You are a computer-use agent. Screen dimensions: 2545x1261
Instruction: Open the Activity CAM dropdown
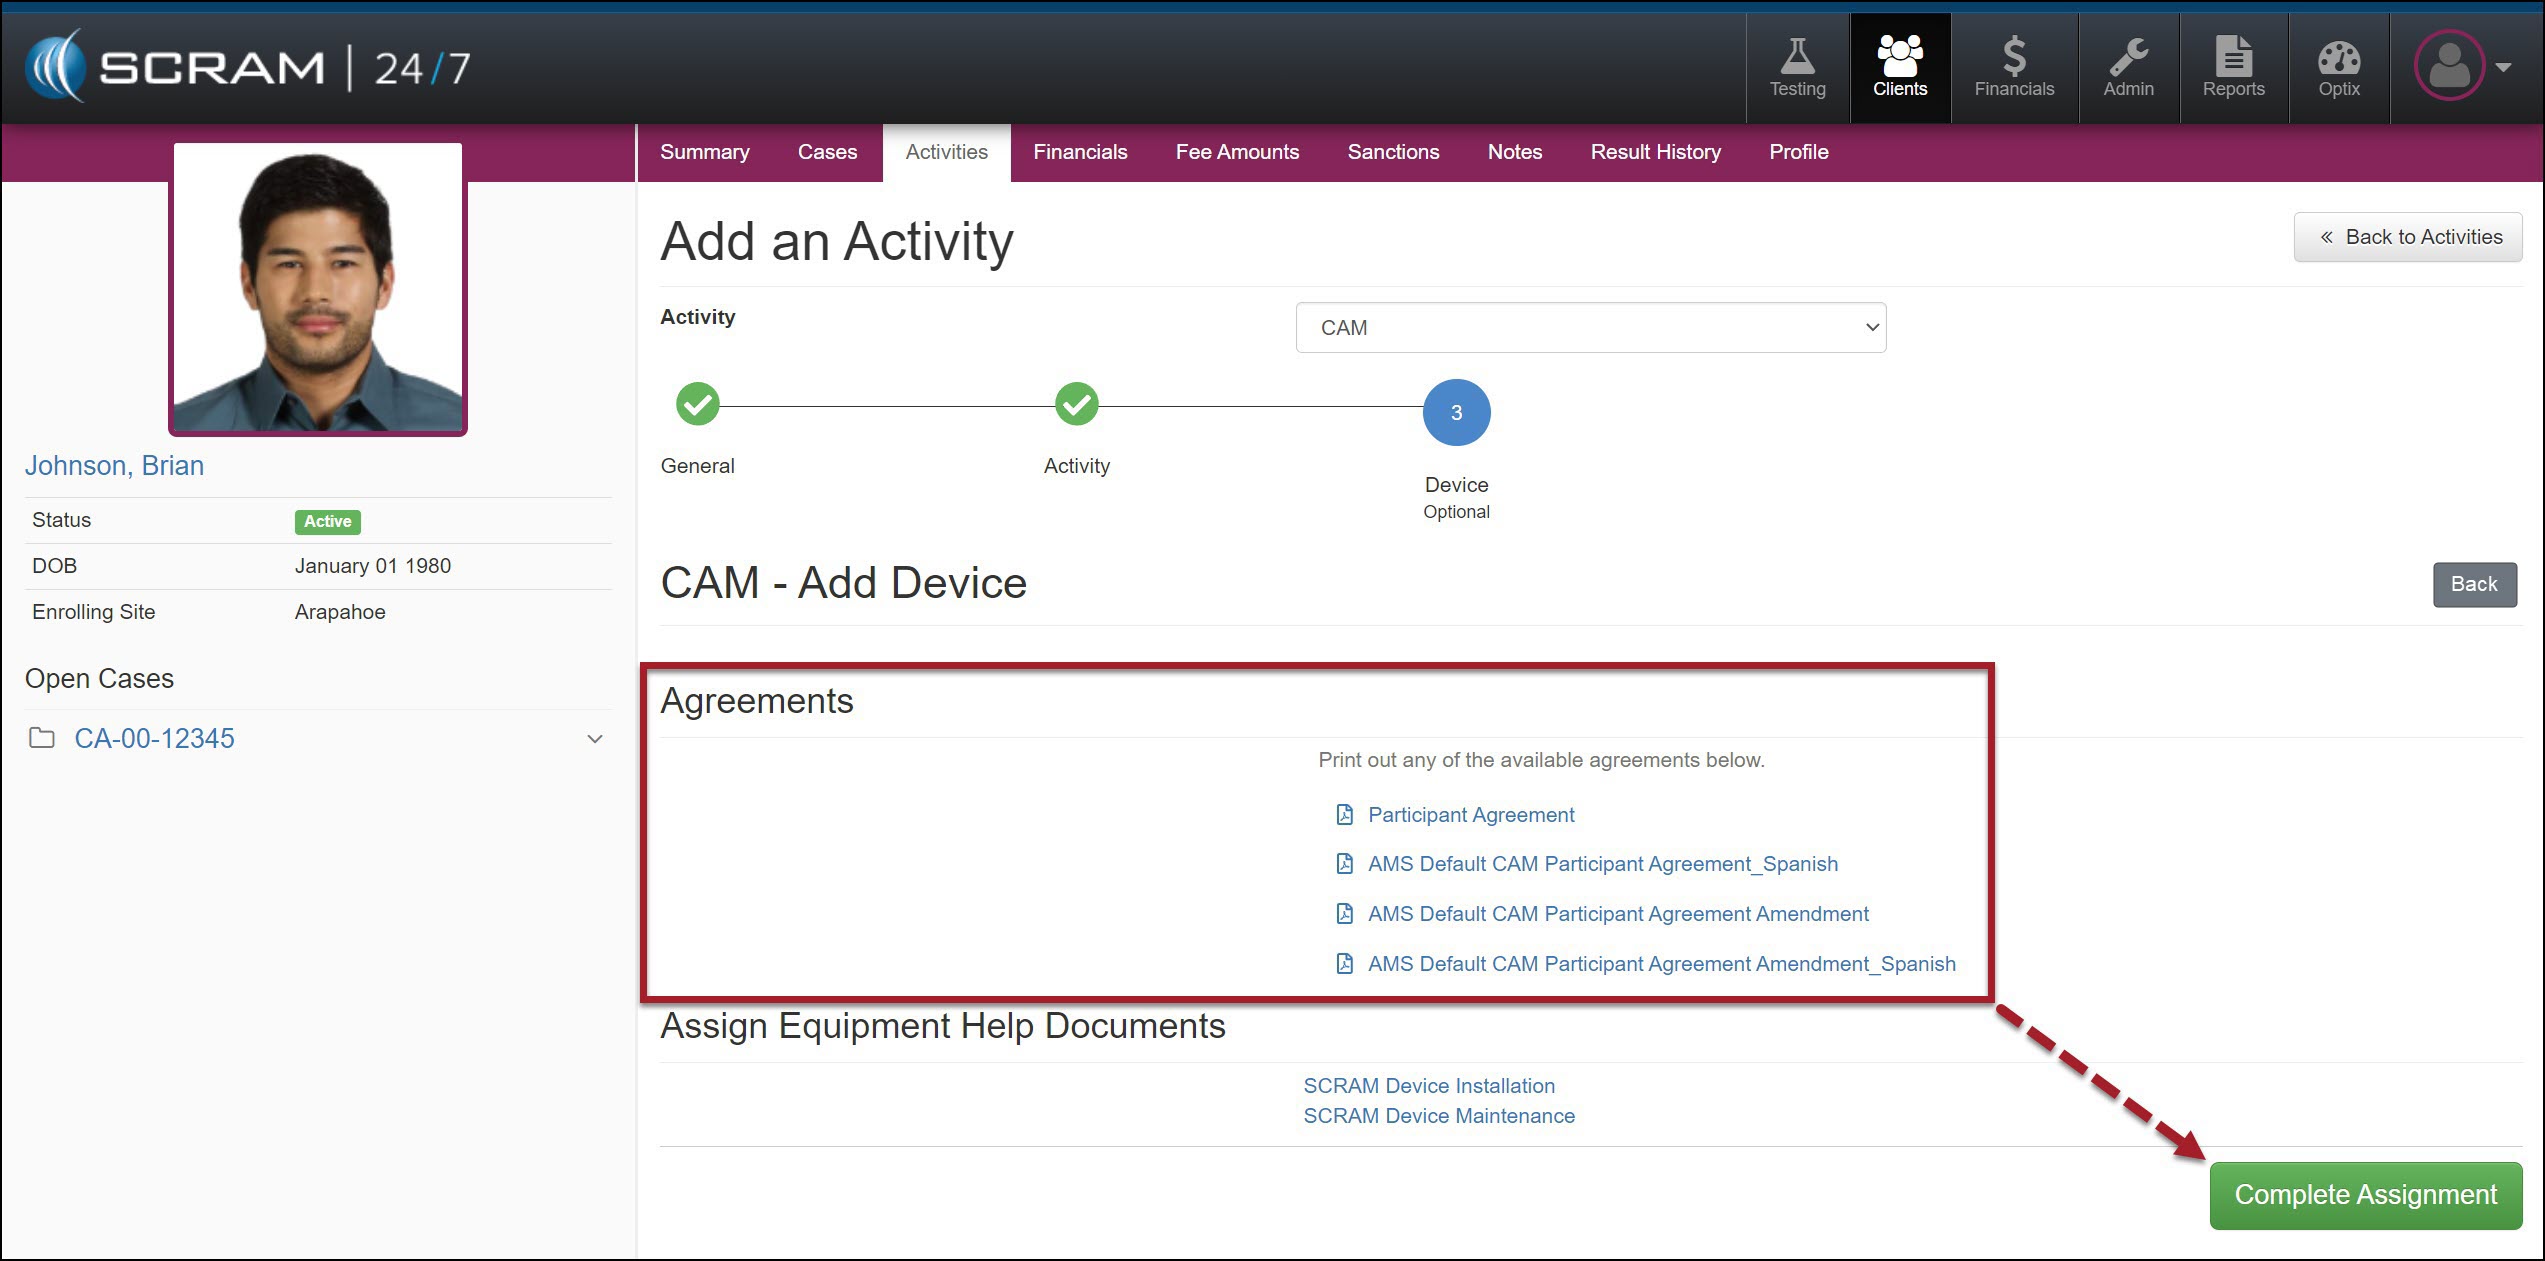[x=1590, y=328]
